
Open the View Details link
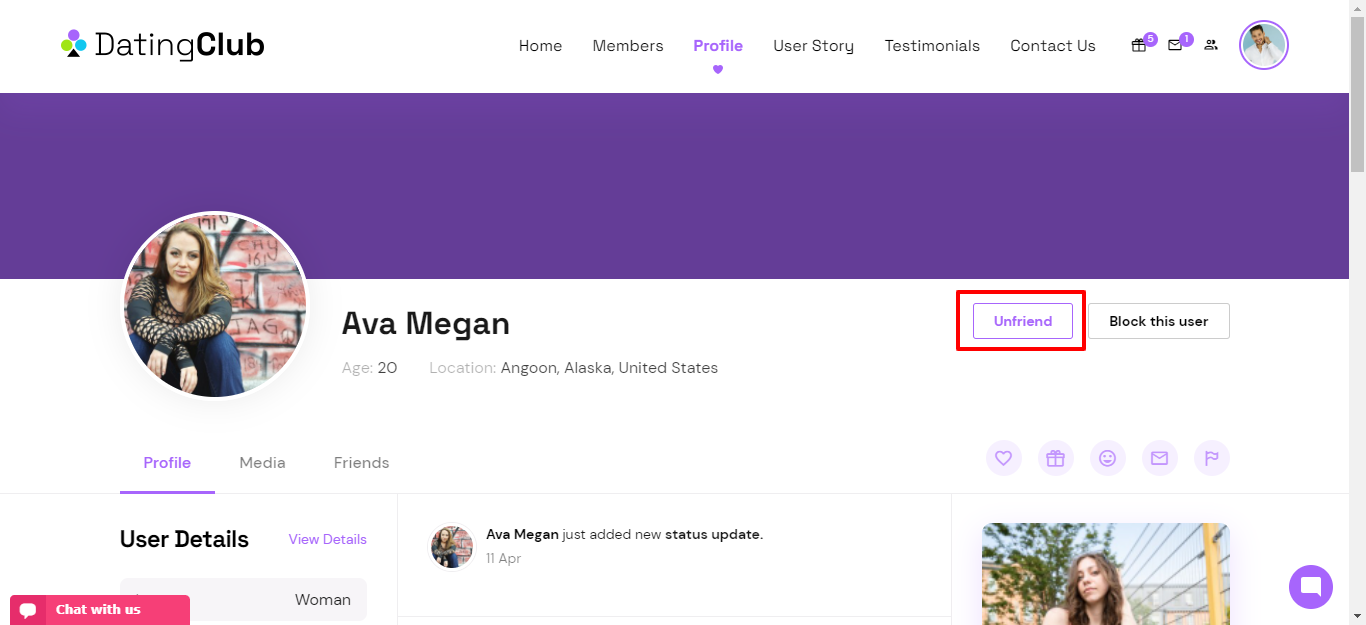tap(328, 539)
